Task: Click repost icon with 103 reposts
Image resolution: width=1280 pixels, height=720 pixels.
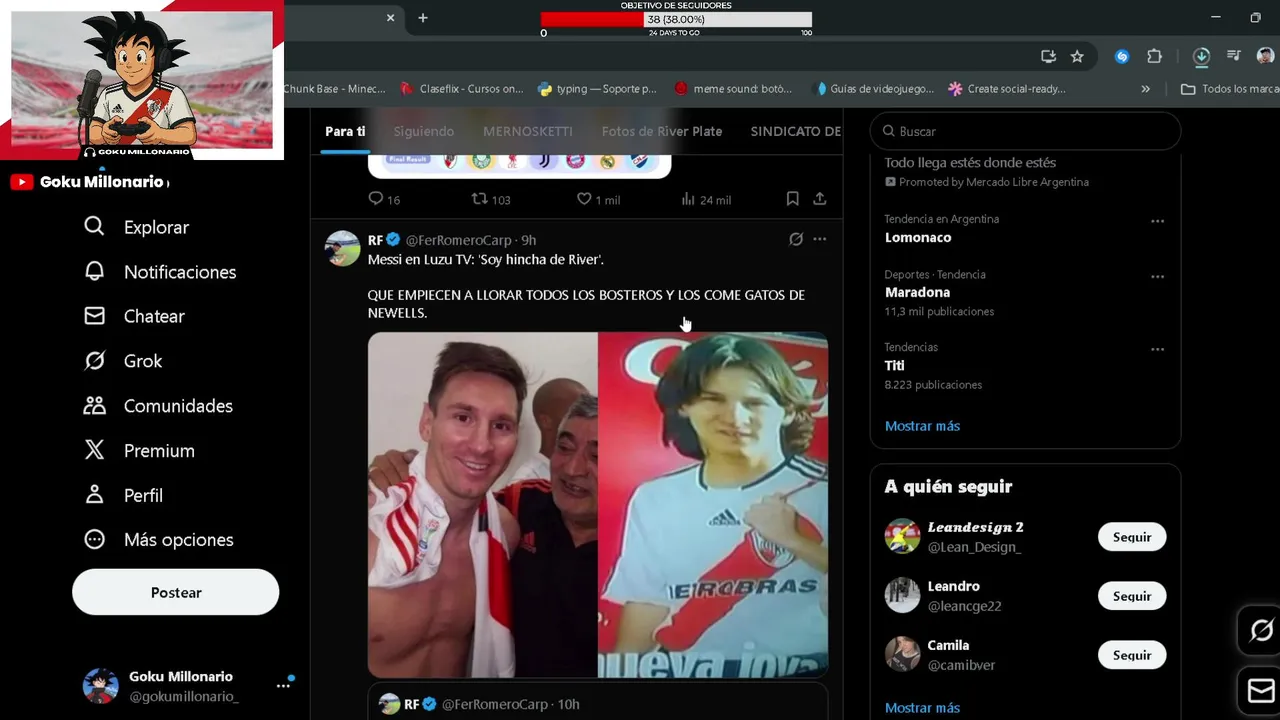Action: [x=480, y=199]
